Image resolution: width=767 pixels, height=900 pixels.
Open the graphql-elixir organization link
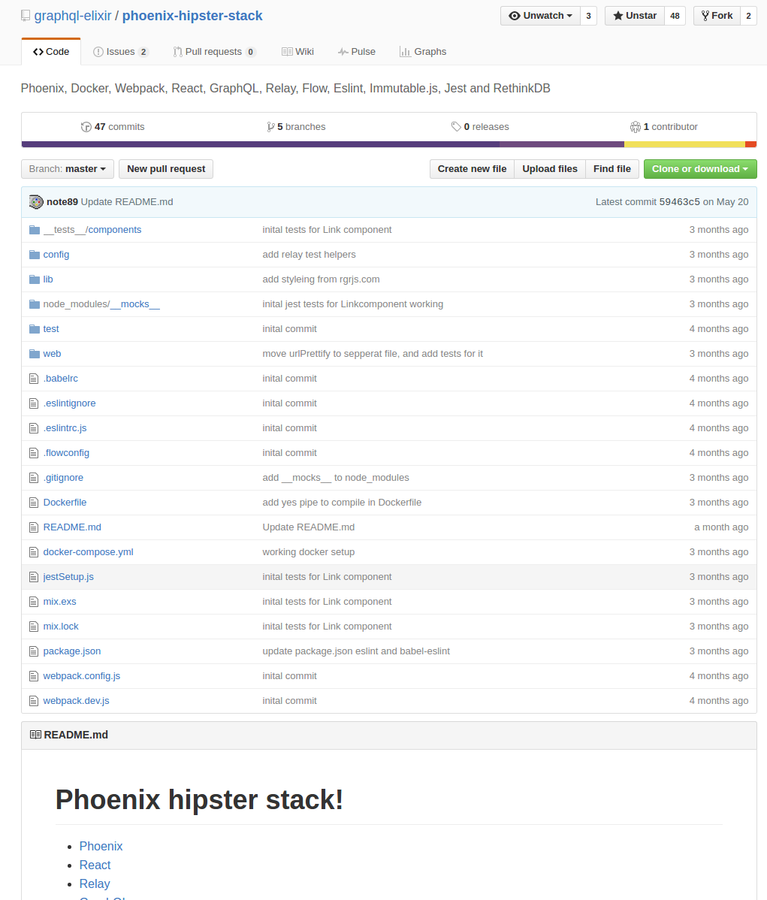click(x=73, y=15)
